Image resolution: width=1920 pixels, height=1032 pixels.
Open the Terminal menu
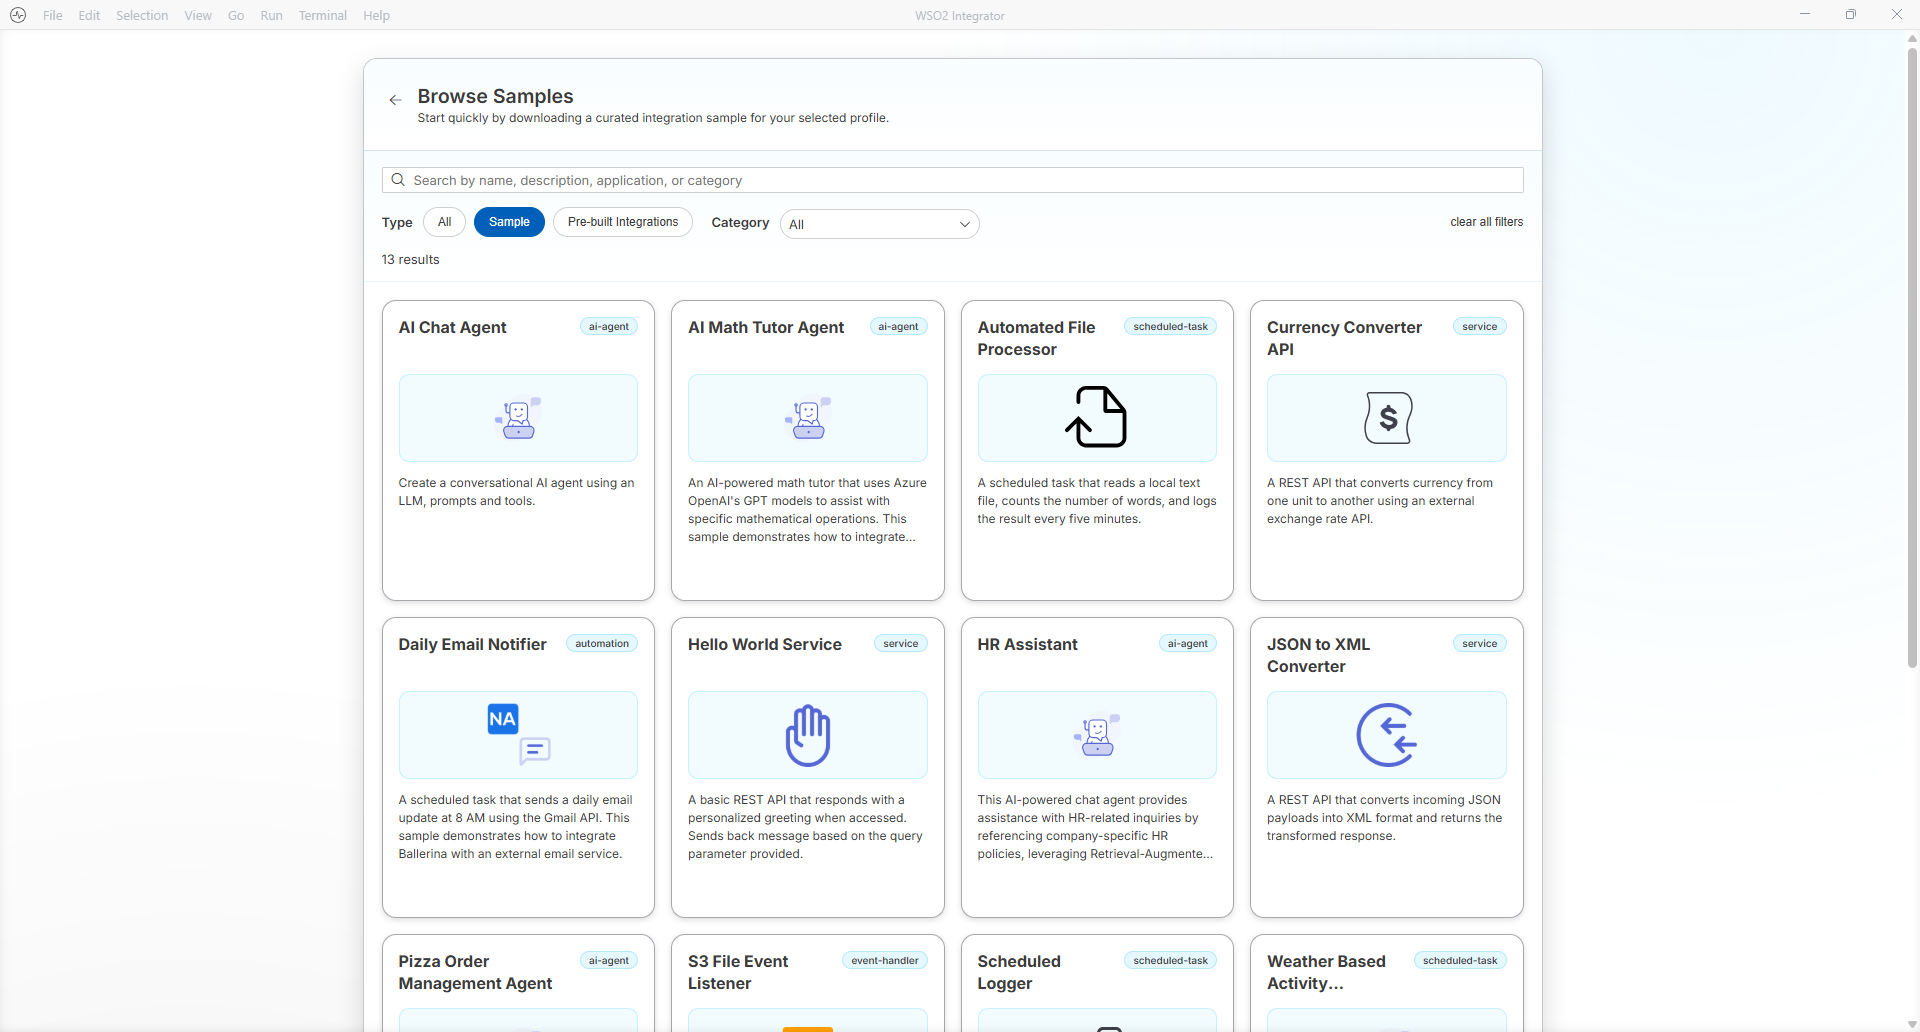pos(323,15)
